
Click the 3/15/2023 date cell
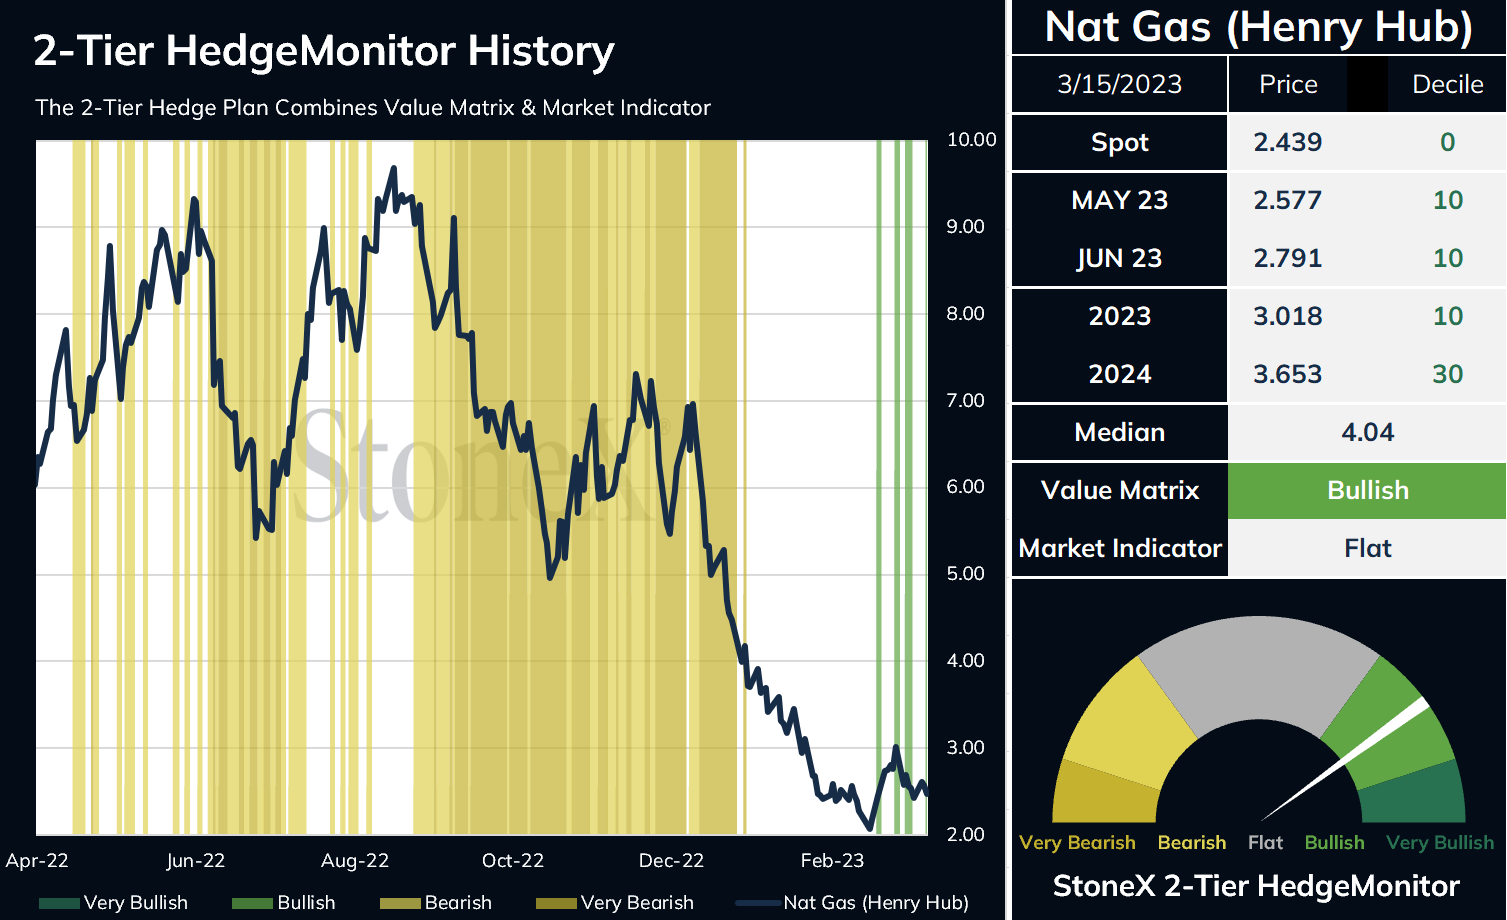(1119, 84)
